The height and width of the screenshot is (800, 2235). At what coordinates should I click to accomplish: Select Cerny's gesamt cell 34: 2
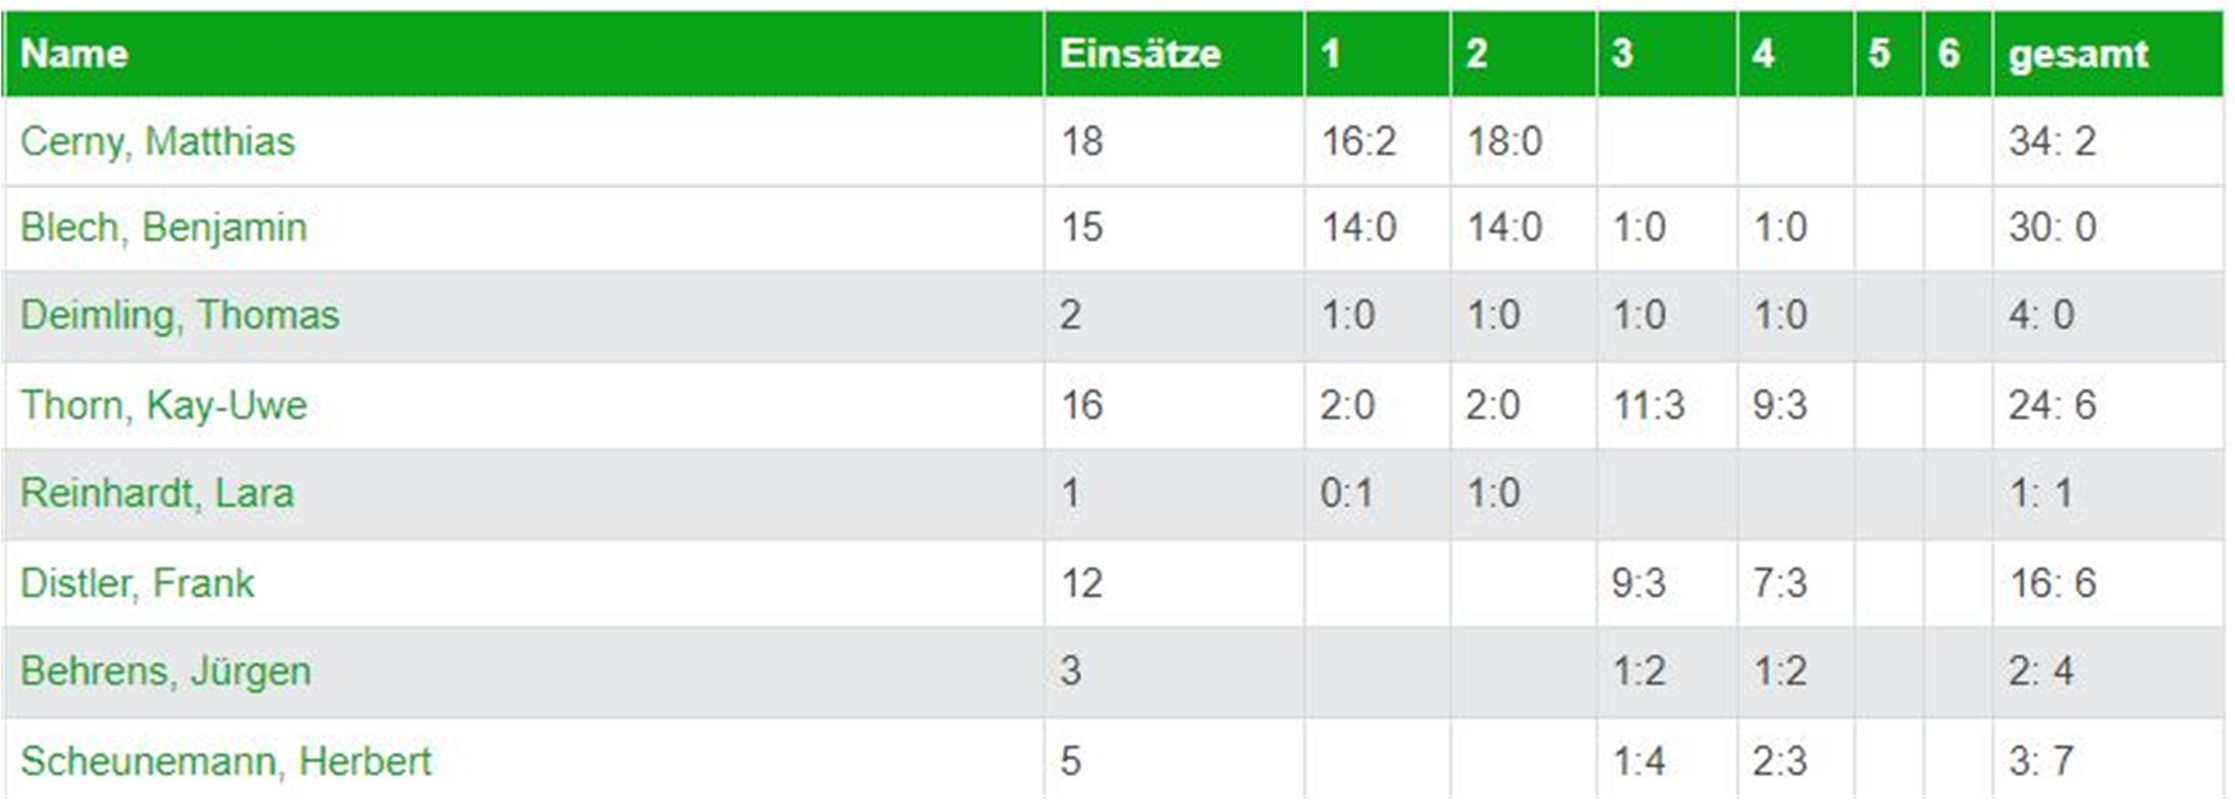(2108, 141)
